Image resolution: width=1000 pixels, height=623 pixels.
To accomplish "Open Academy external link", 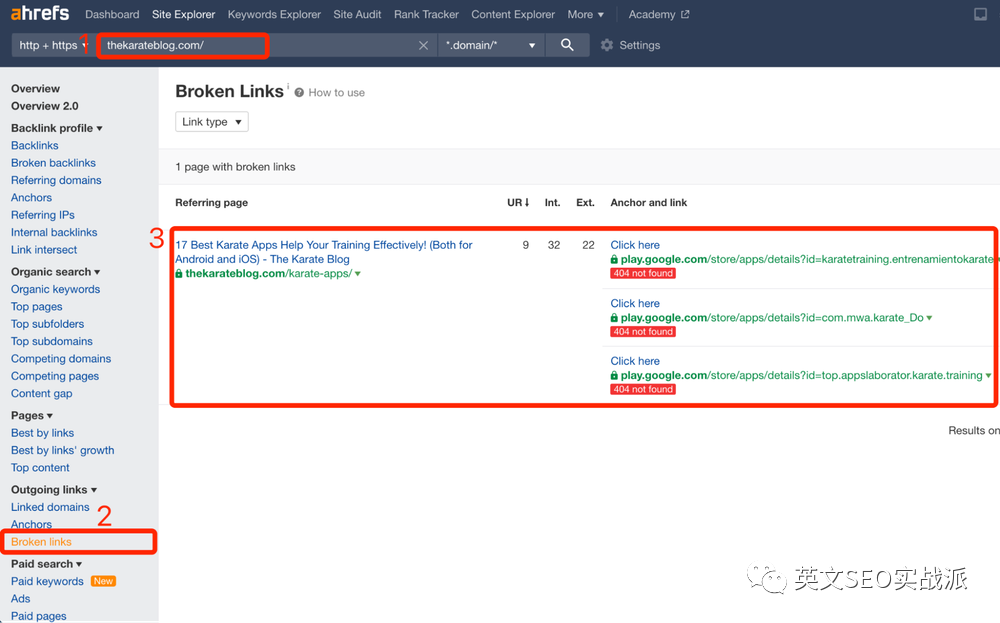I will click(659, 14).
